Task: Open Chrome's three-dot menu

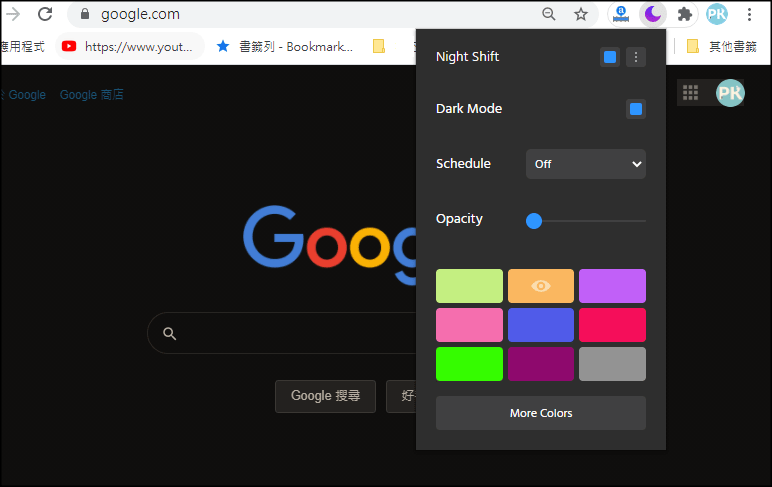Action: point(749,14)
